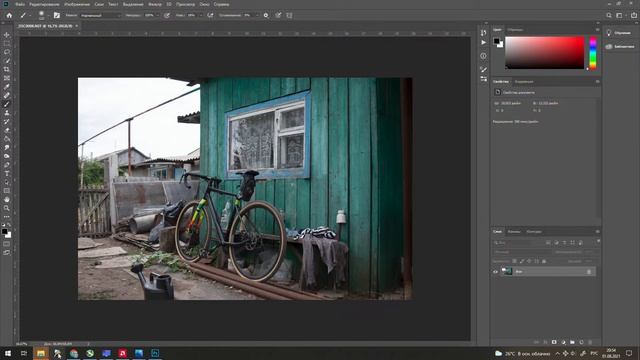Viewport: 640px width, 360px height.
Task: Click the add layer mask icon
Action: [x=554, y=342]
